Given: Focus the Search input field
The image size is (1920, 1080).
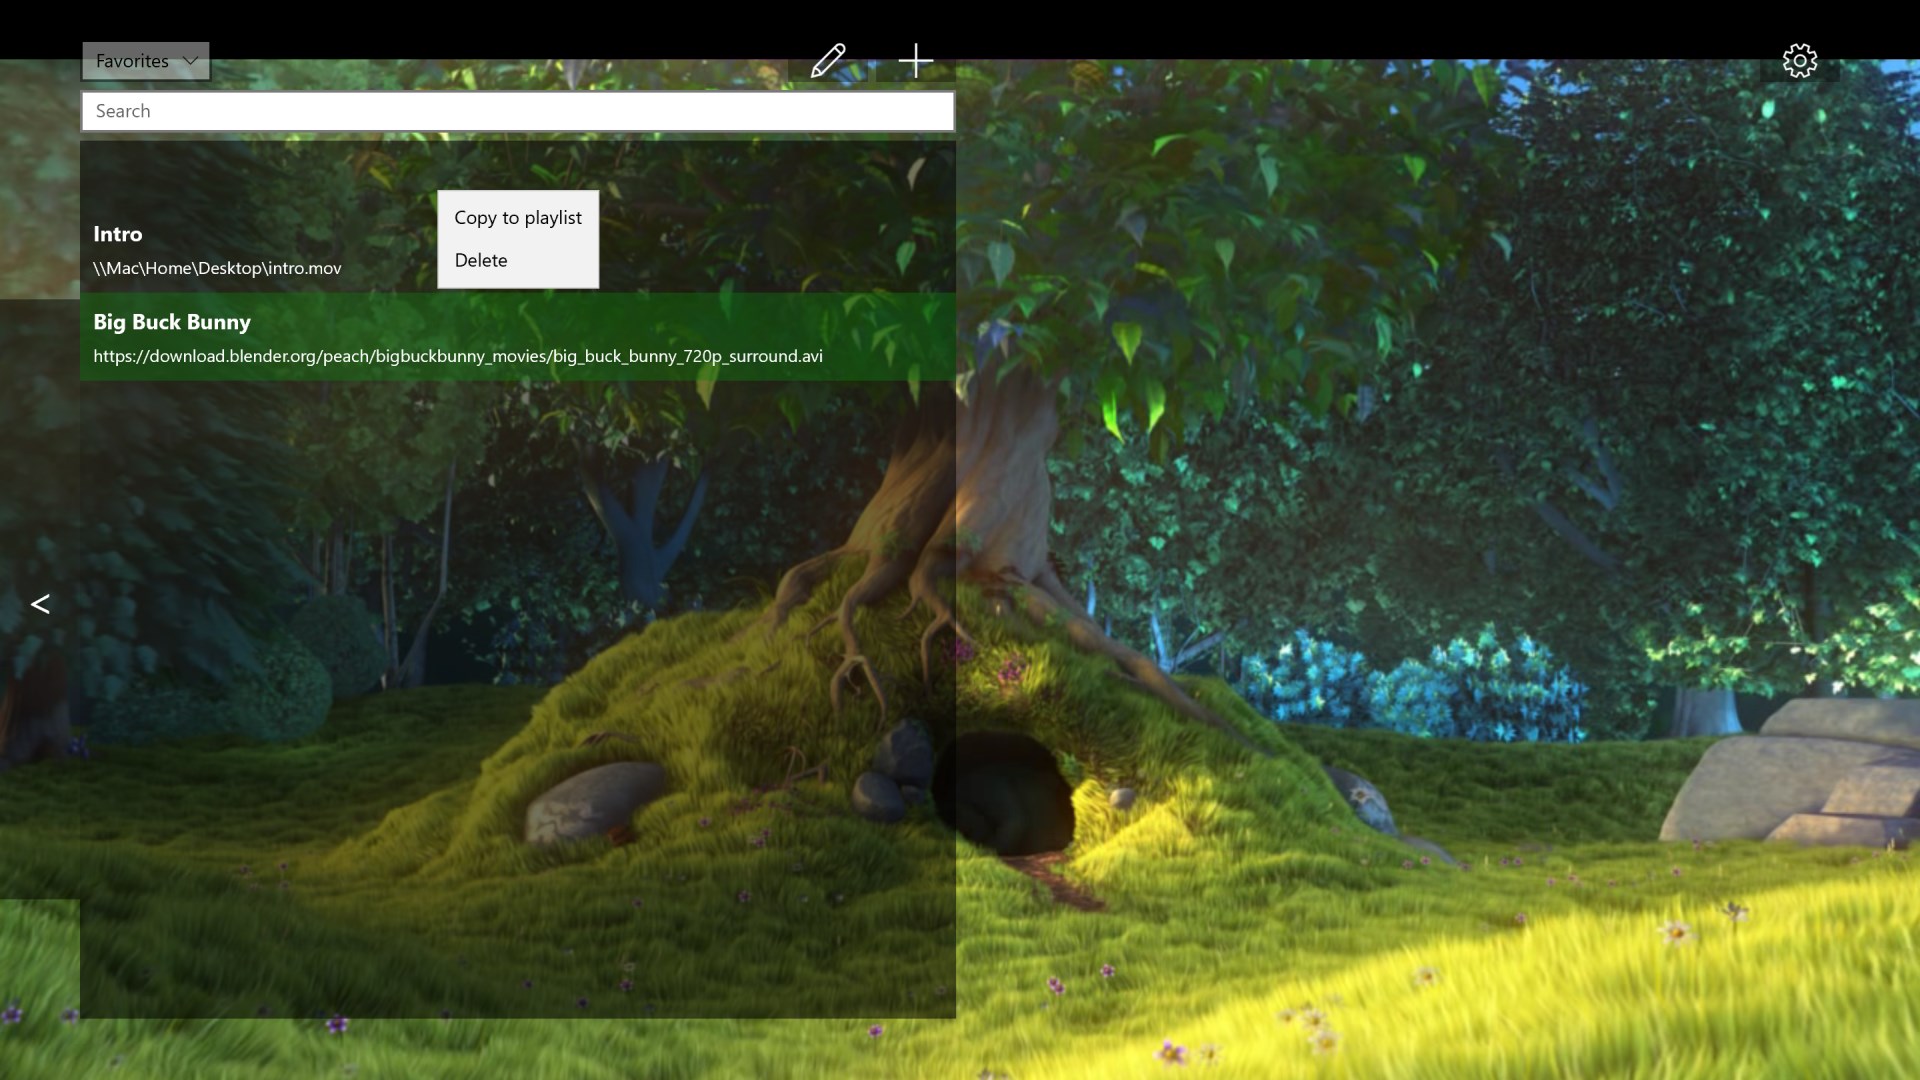Looking at the screenshot, I should (517, 111).
